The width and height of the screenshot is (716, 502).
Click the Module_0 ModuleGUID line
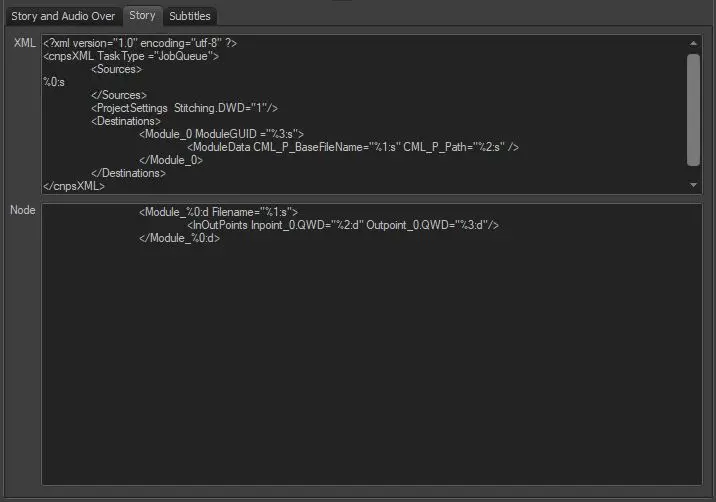(221, 134)
